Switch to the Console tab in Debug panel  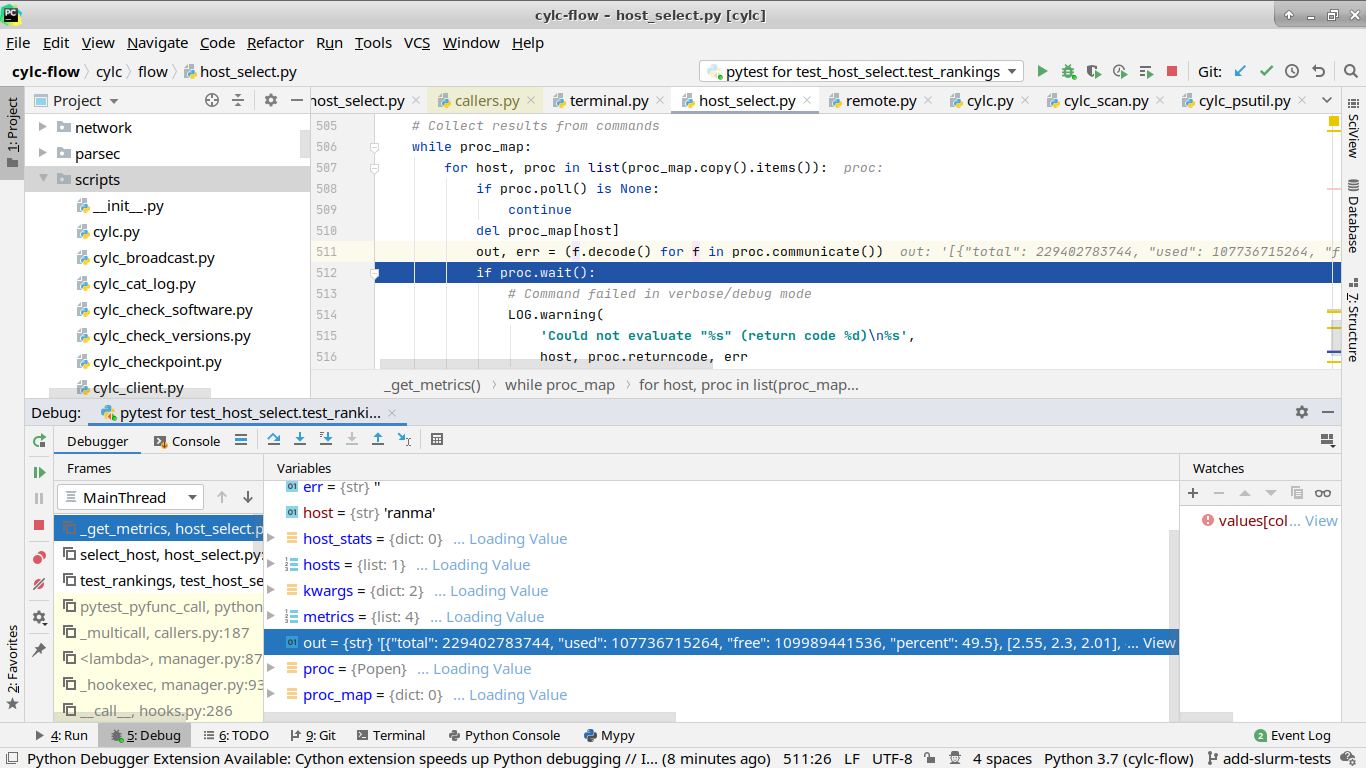195,440
